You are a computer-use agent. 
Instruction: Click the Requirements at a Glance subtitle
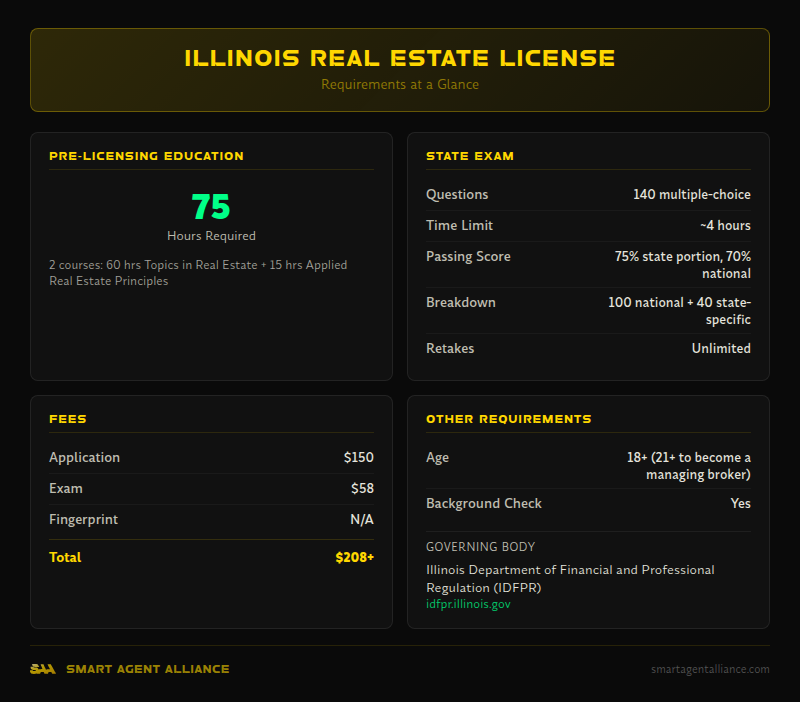click(x=400, y=84)
